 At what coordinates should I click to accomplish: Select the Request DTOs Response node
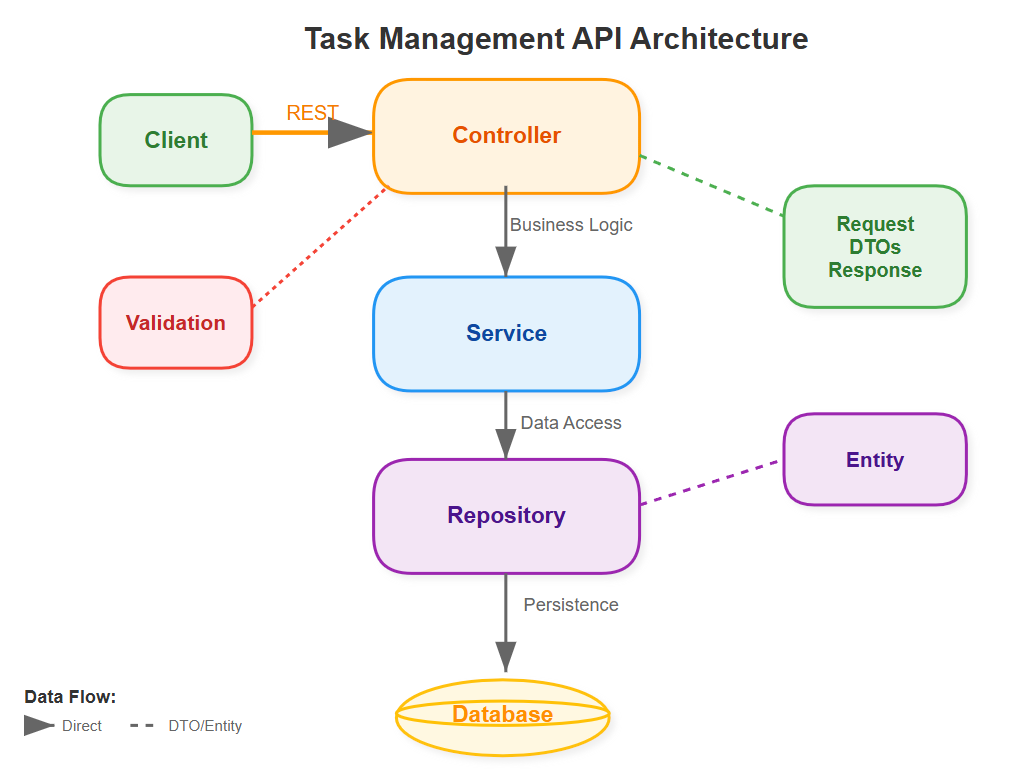(x=875, y=246)
